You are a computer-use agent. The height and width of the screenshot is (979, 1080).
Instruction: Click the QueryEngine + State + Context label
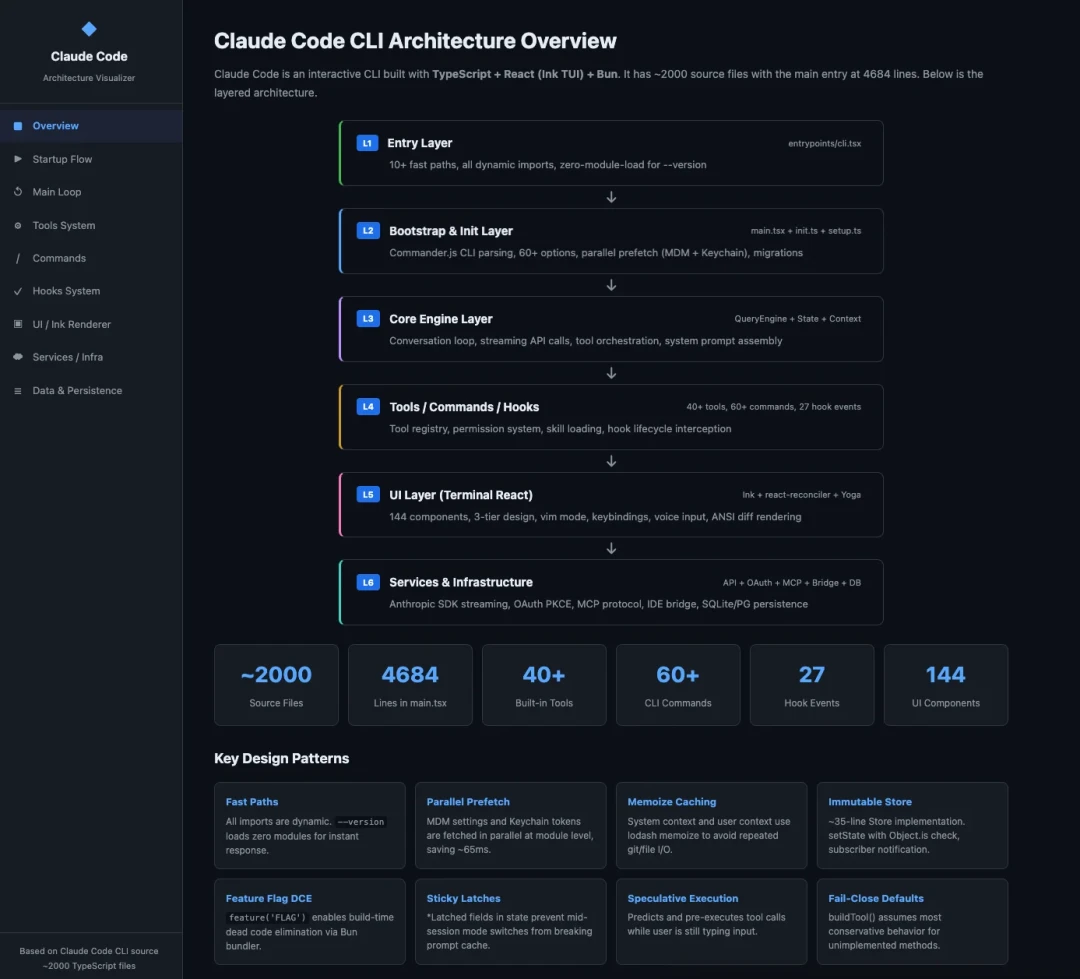(798, 319)
